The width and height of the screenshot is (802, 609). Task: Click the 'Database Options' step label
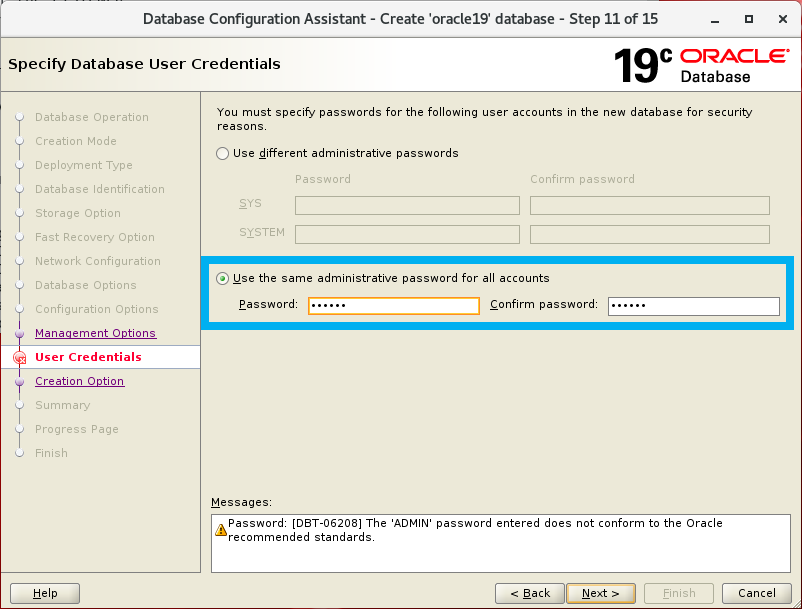coord(85,285)
